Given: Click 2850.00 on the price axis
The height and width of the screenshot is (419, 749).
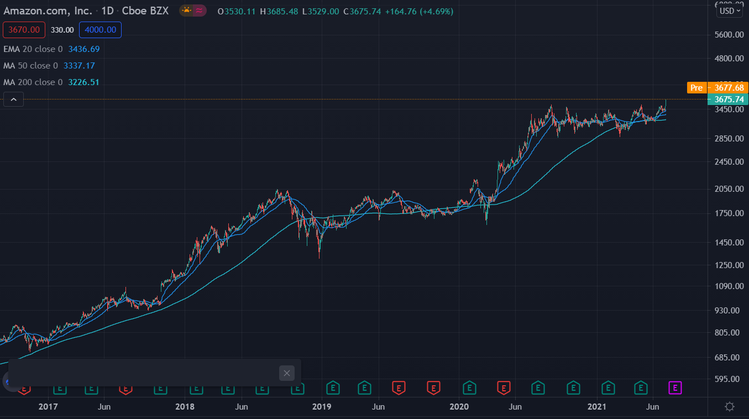Looking at the screenshot, I should coord(729,138).
